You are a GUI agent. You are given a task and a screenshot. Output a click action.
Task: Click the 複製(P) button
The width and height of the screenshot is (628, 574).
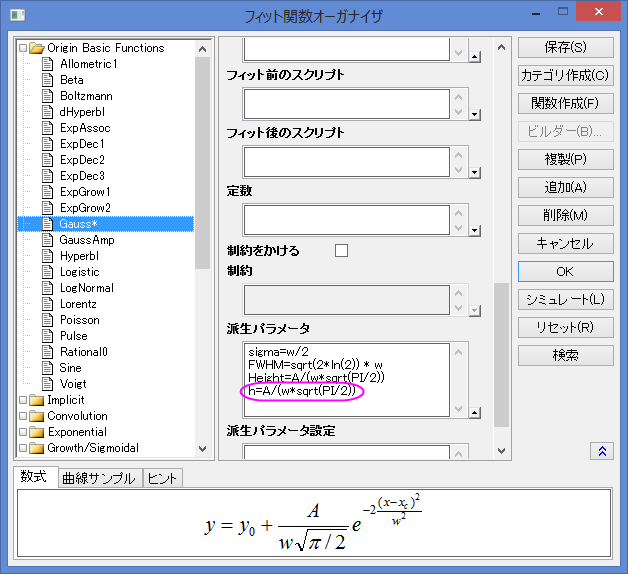(566, 159)
